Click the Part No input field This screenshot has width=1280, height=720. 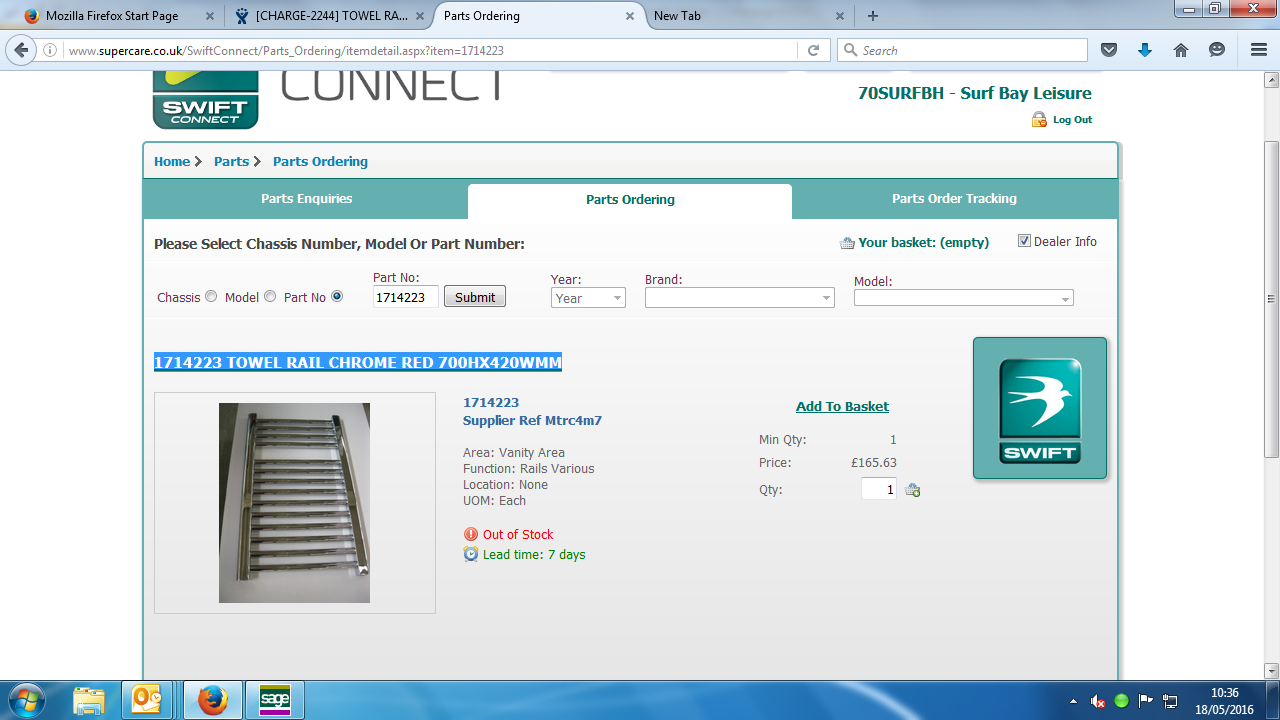(406, 297)
